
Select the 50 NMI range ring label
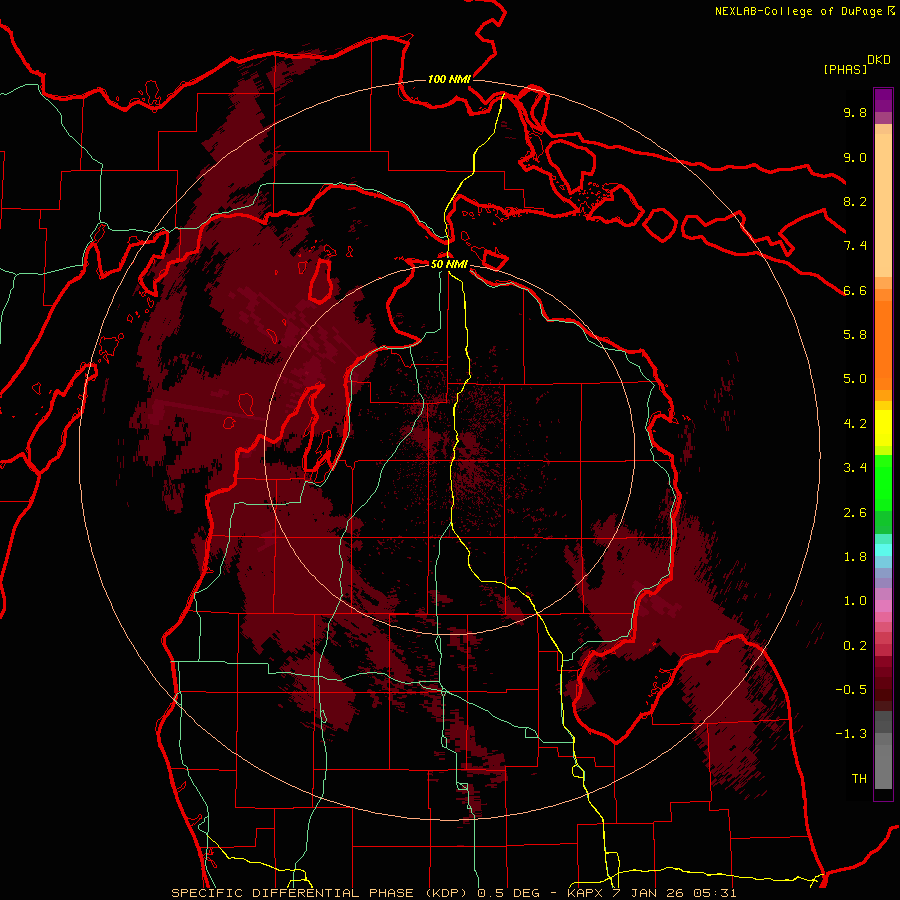click(449, 264)
